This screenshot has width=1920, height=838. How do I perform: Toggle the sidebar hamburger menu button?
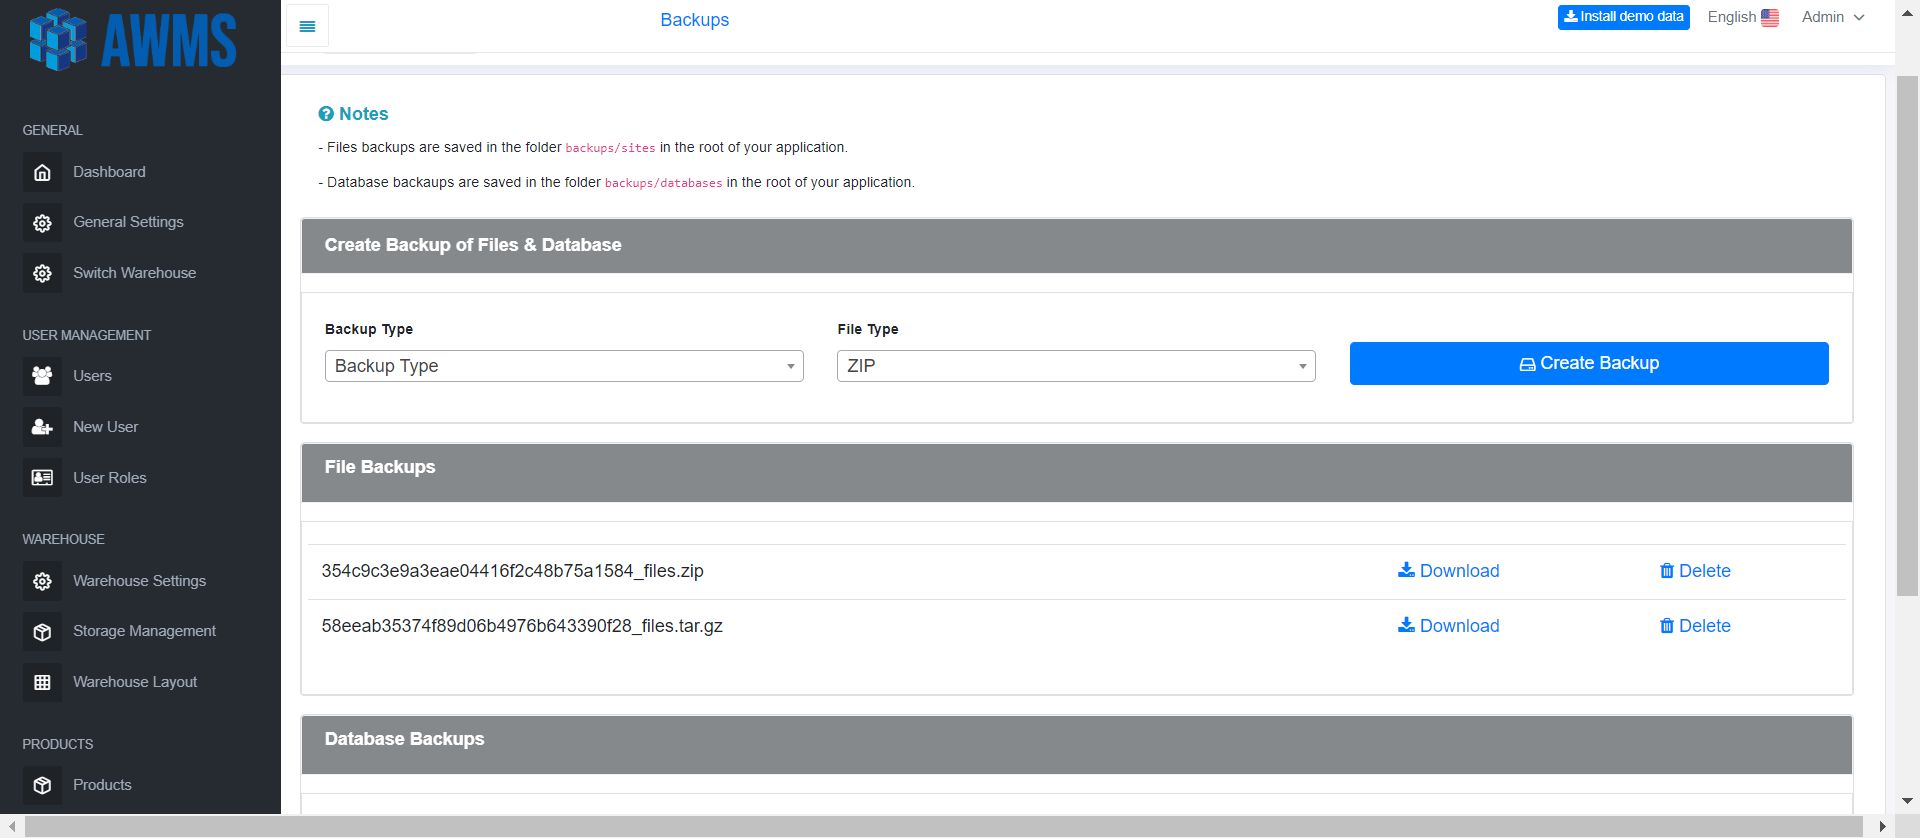(307, 26)
